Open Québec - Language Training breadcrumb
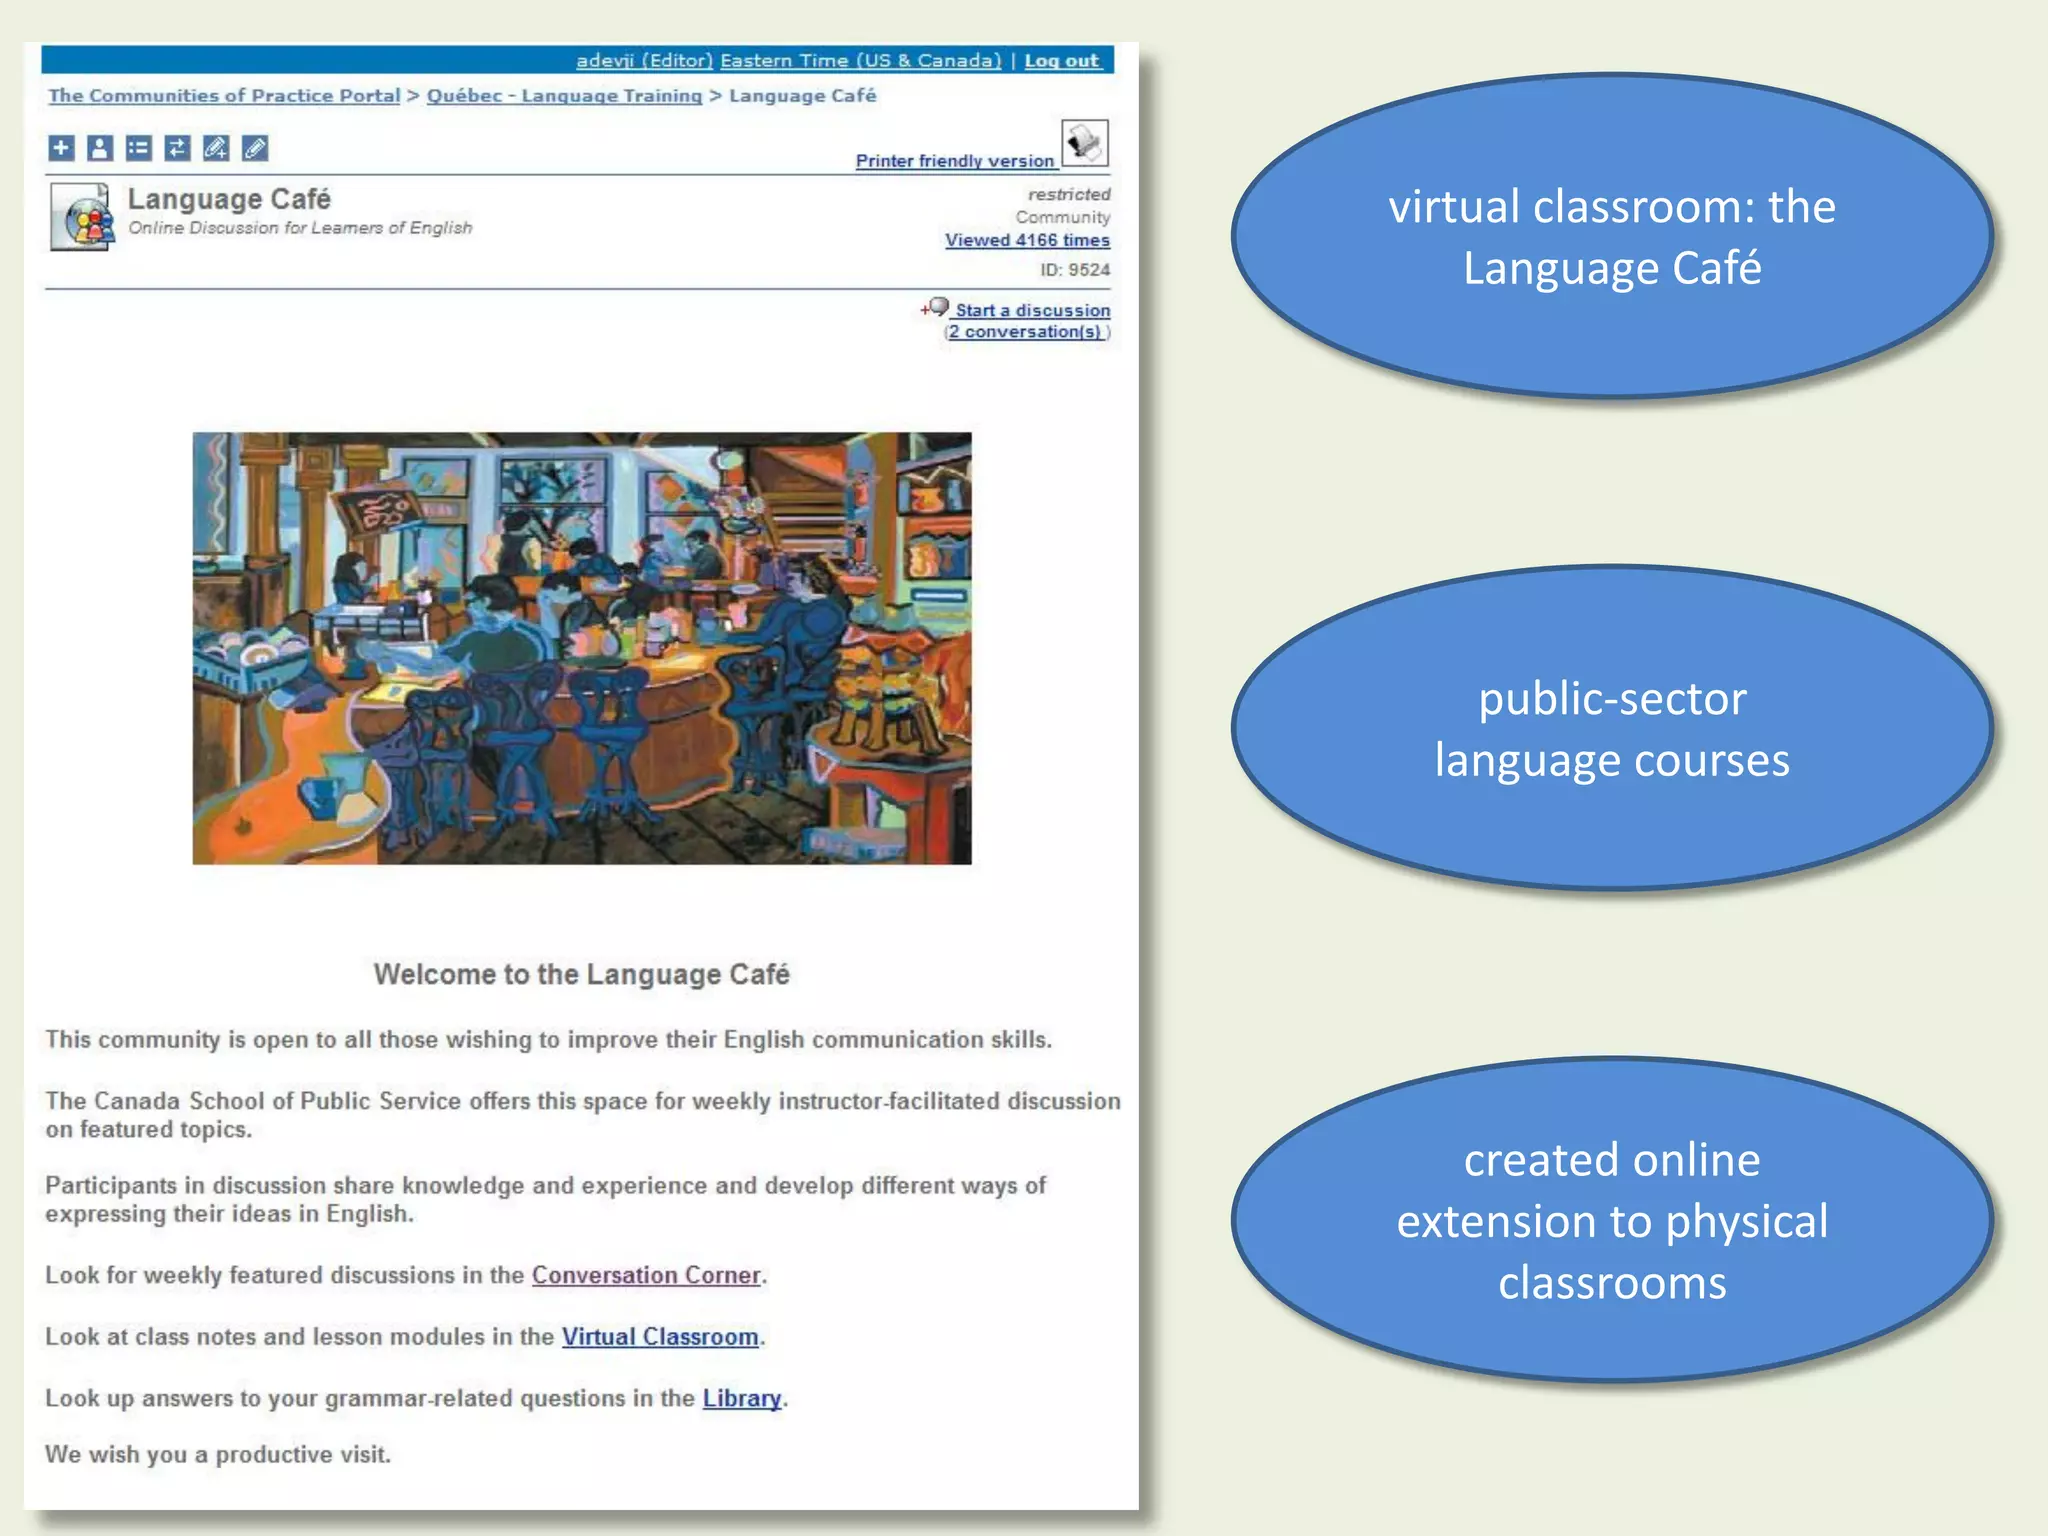2048x1536 pixels. click(564, 96)
